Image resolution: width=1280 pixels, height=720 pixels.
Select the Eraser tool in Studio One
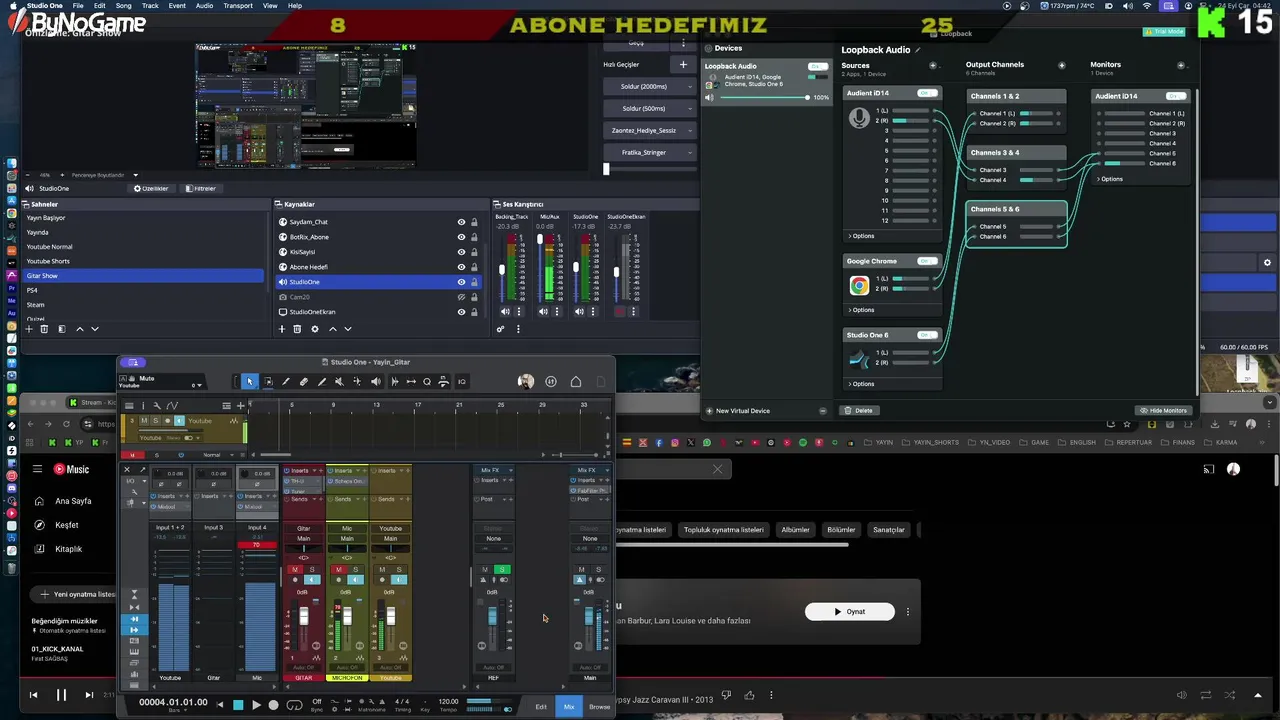(x=304, y=381)
